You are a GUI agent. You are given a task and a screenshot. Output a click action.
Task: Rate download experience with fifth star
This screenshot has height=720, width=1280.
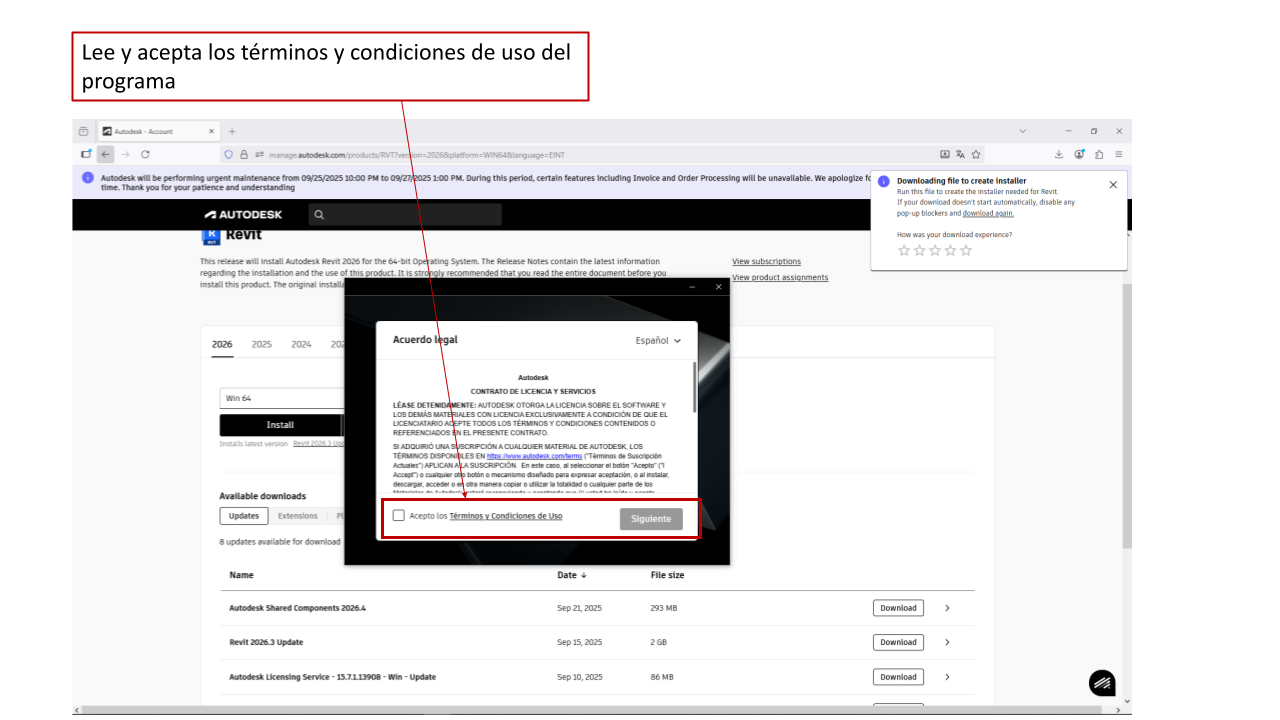(x=966, y=250)
